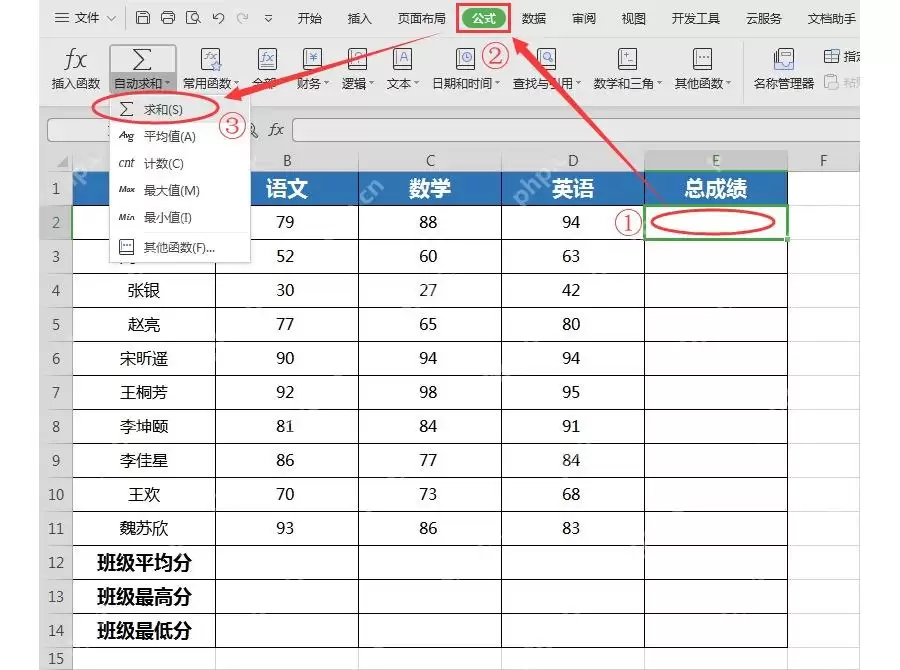
Task: Open the Other Functions icon
Action: 702,59
